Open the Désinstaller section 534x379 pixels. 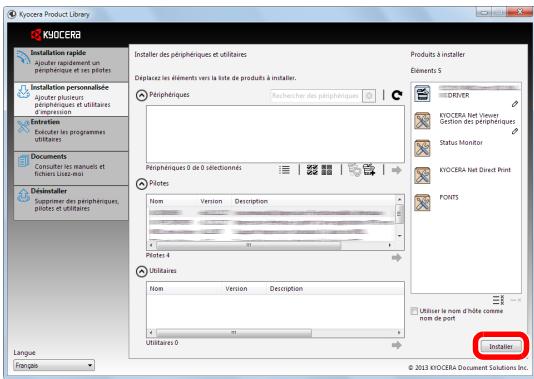coord(71,203)
